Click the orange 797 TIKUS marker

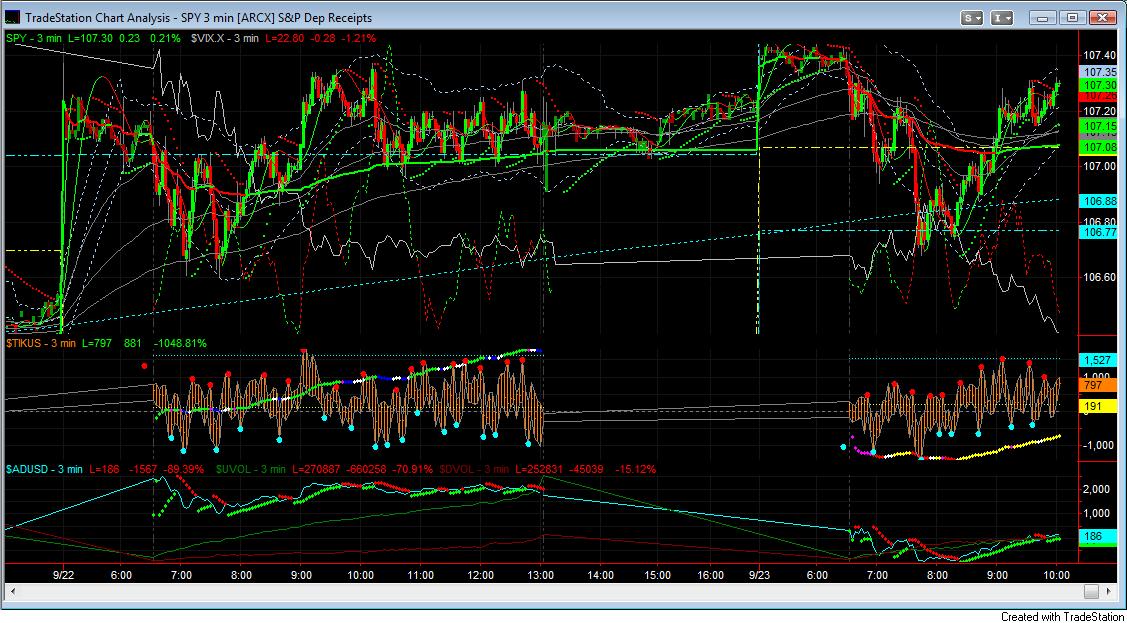(x=1099, y=385)
